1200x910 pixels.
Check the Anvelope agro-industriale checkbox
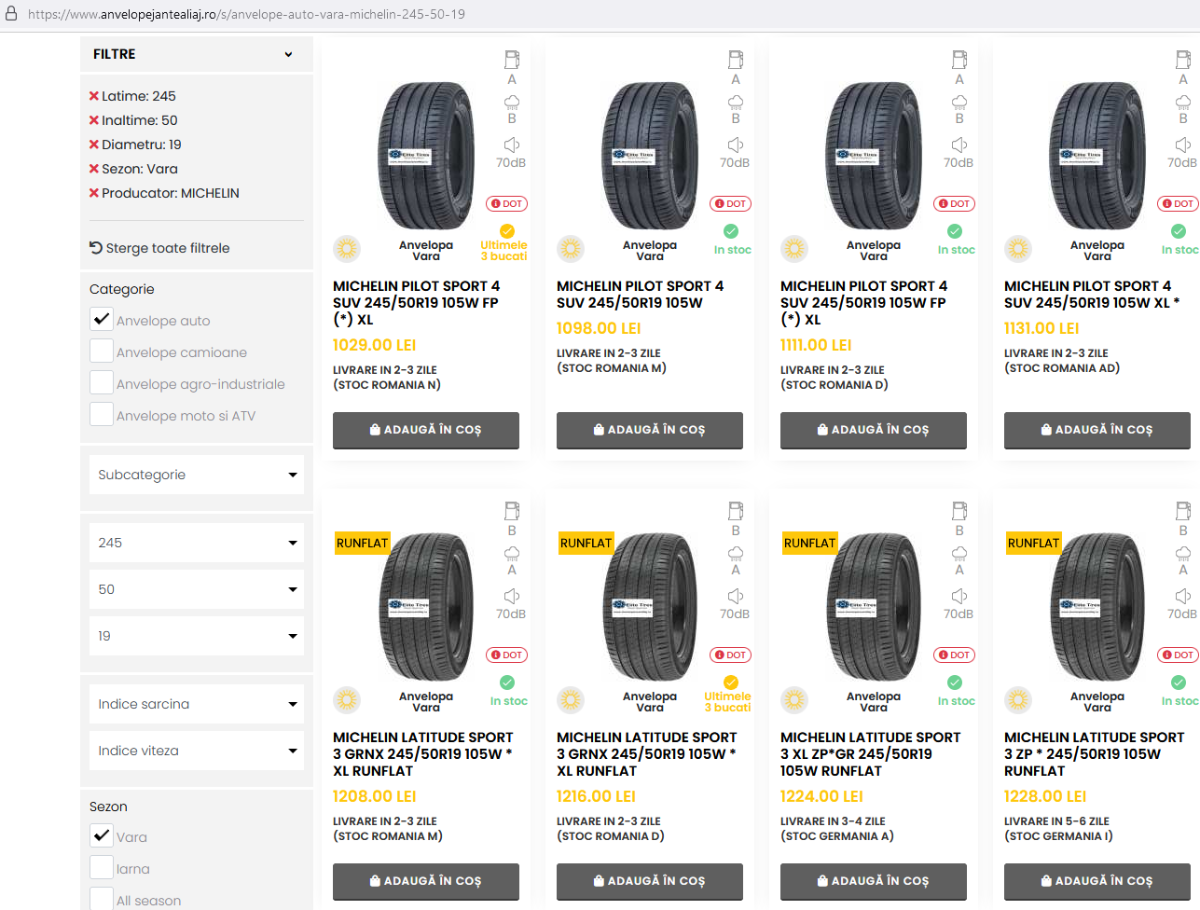tap(101, 383)
